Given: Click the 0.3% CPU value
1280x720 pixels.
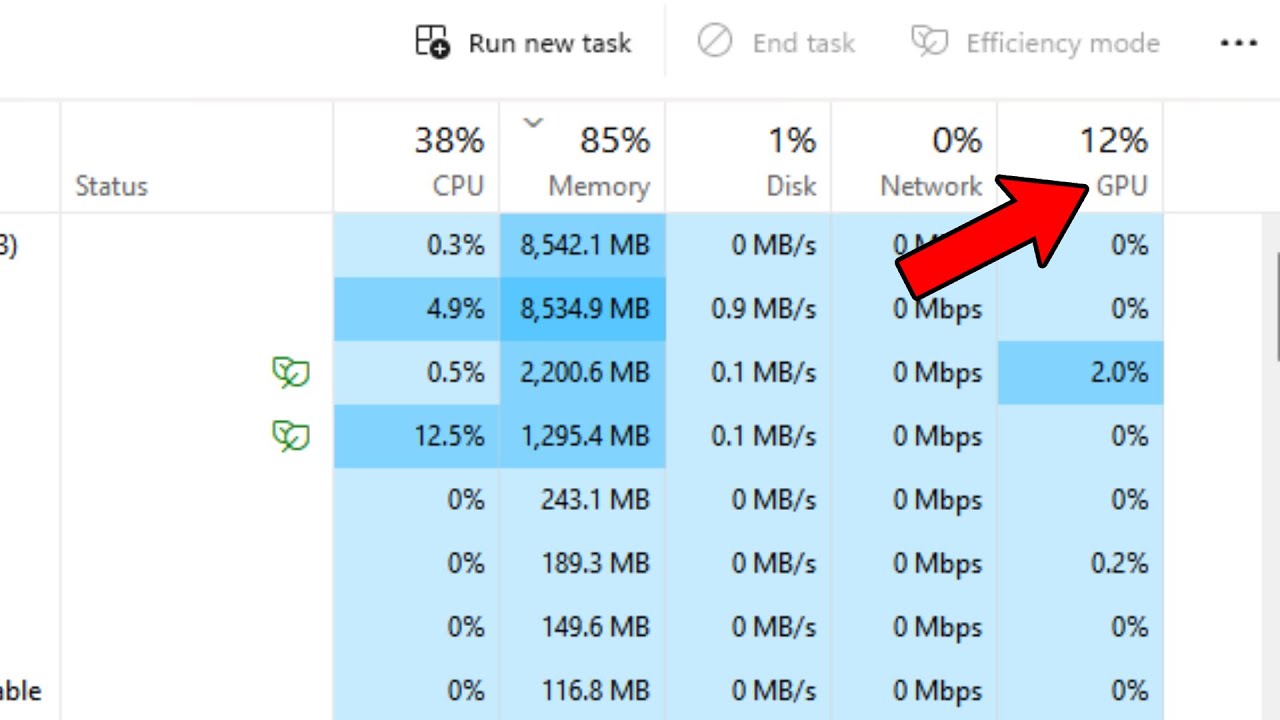Looking at the screenshot, I should point(455,245).
